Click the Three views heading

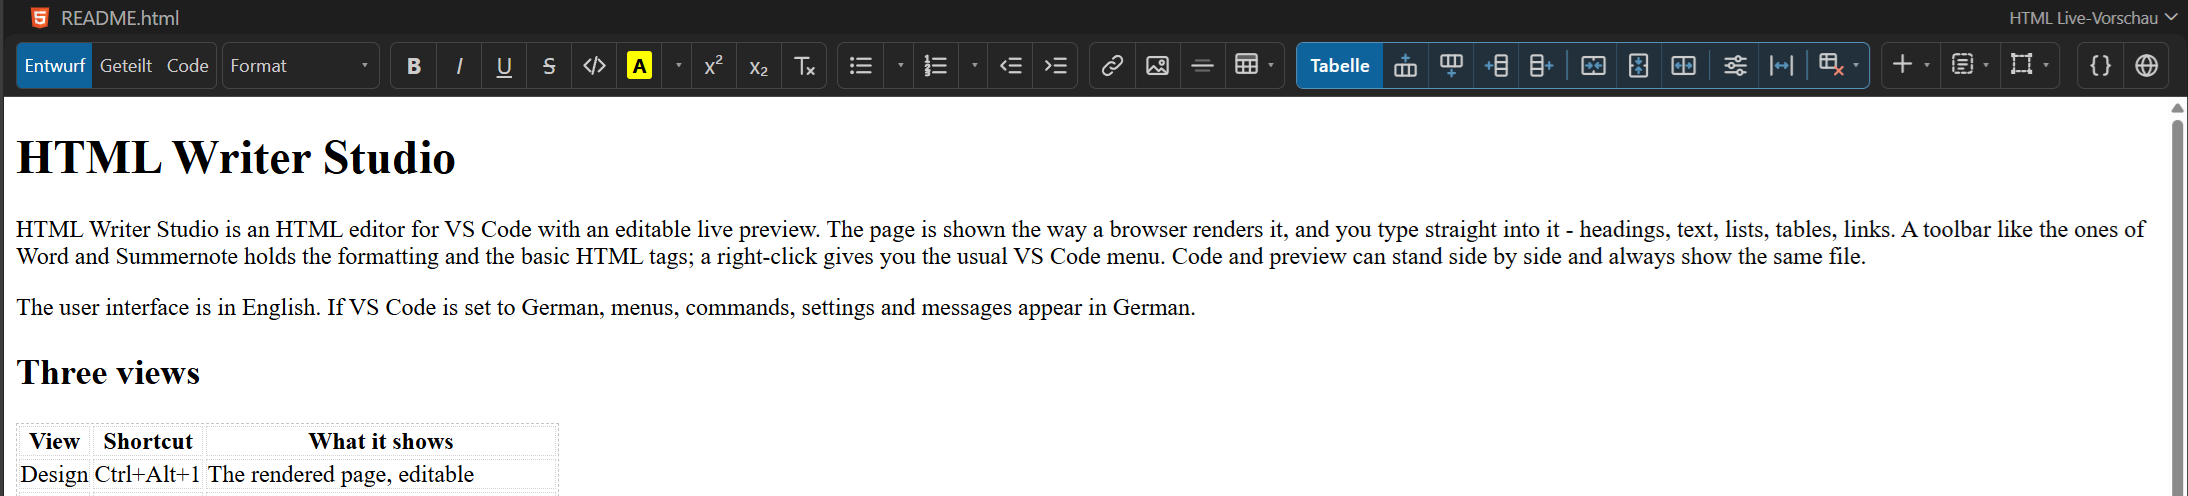point(108,373)
